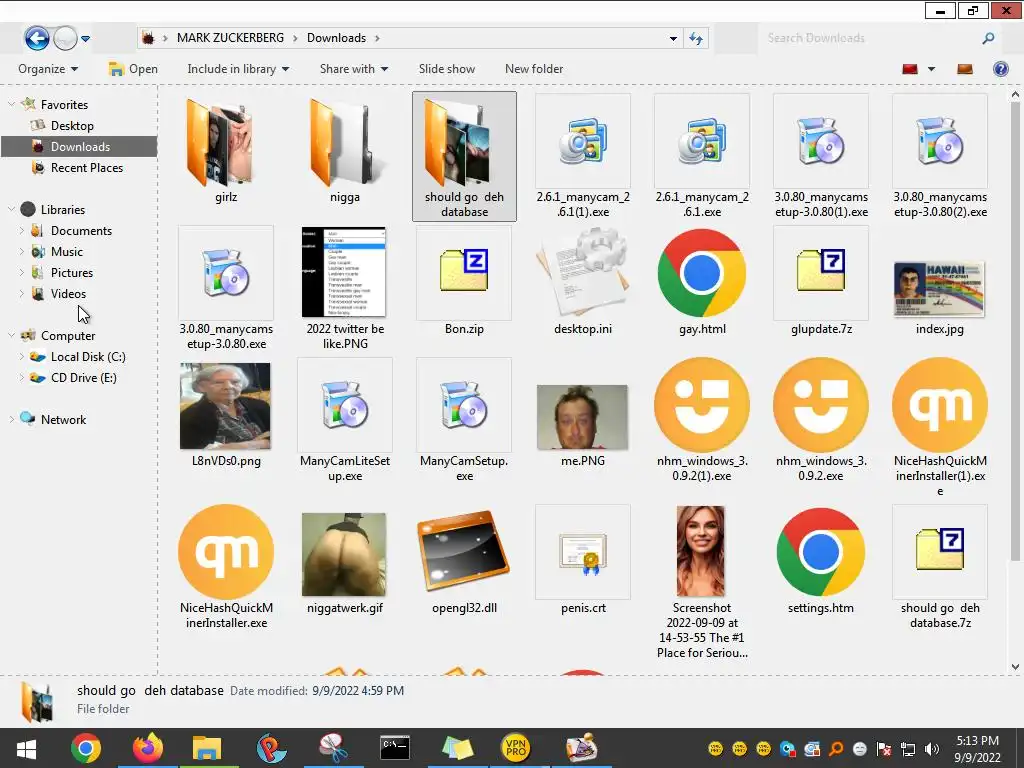The height and width of the screenshot is (768, 1024).
Task: Select the index.jpg image thumbnail
Action: 940,289
